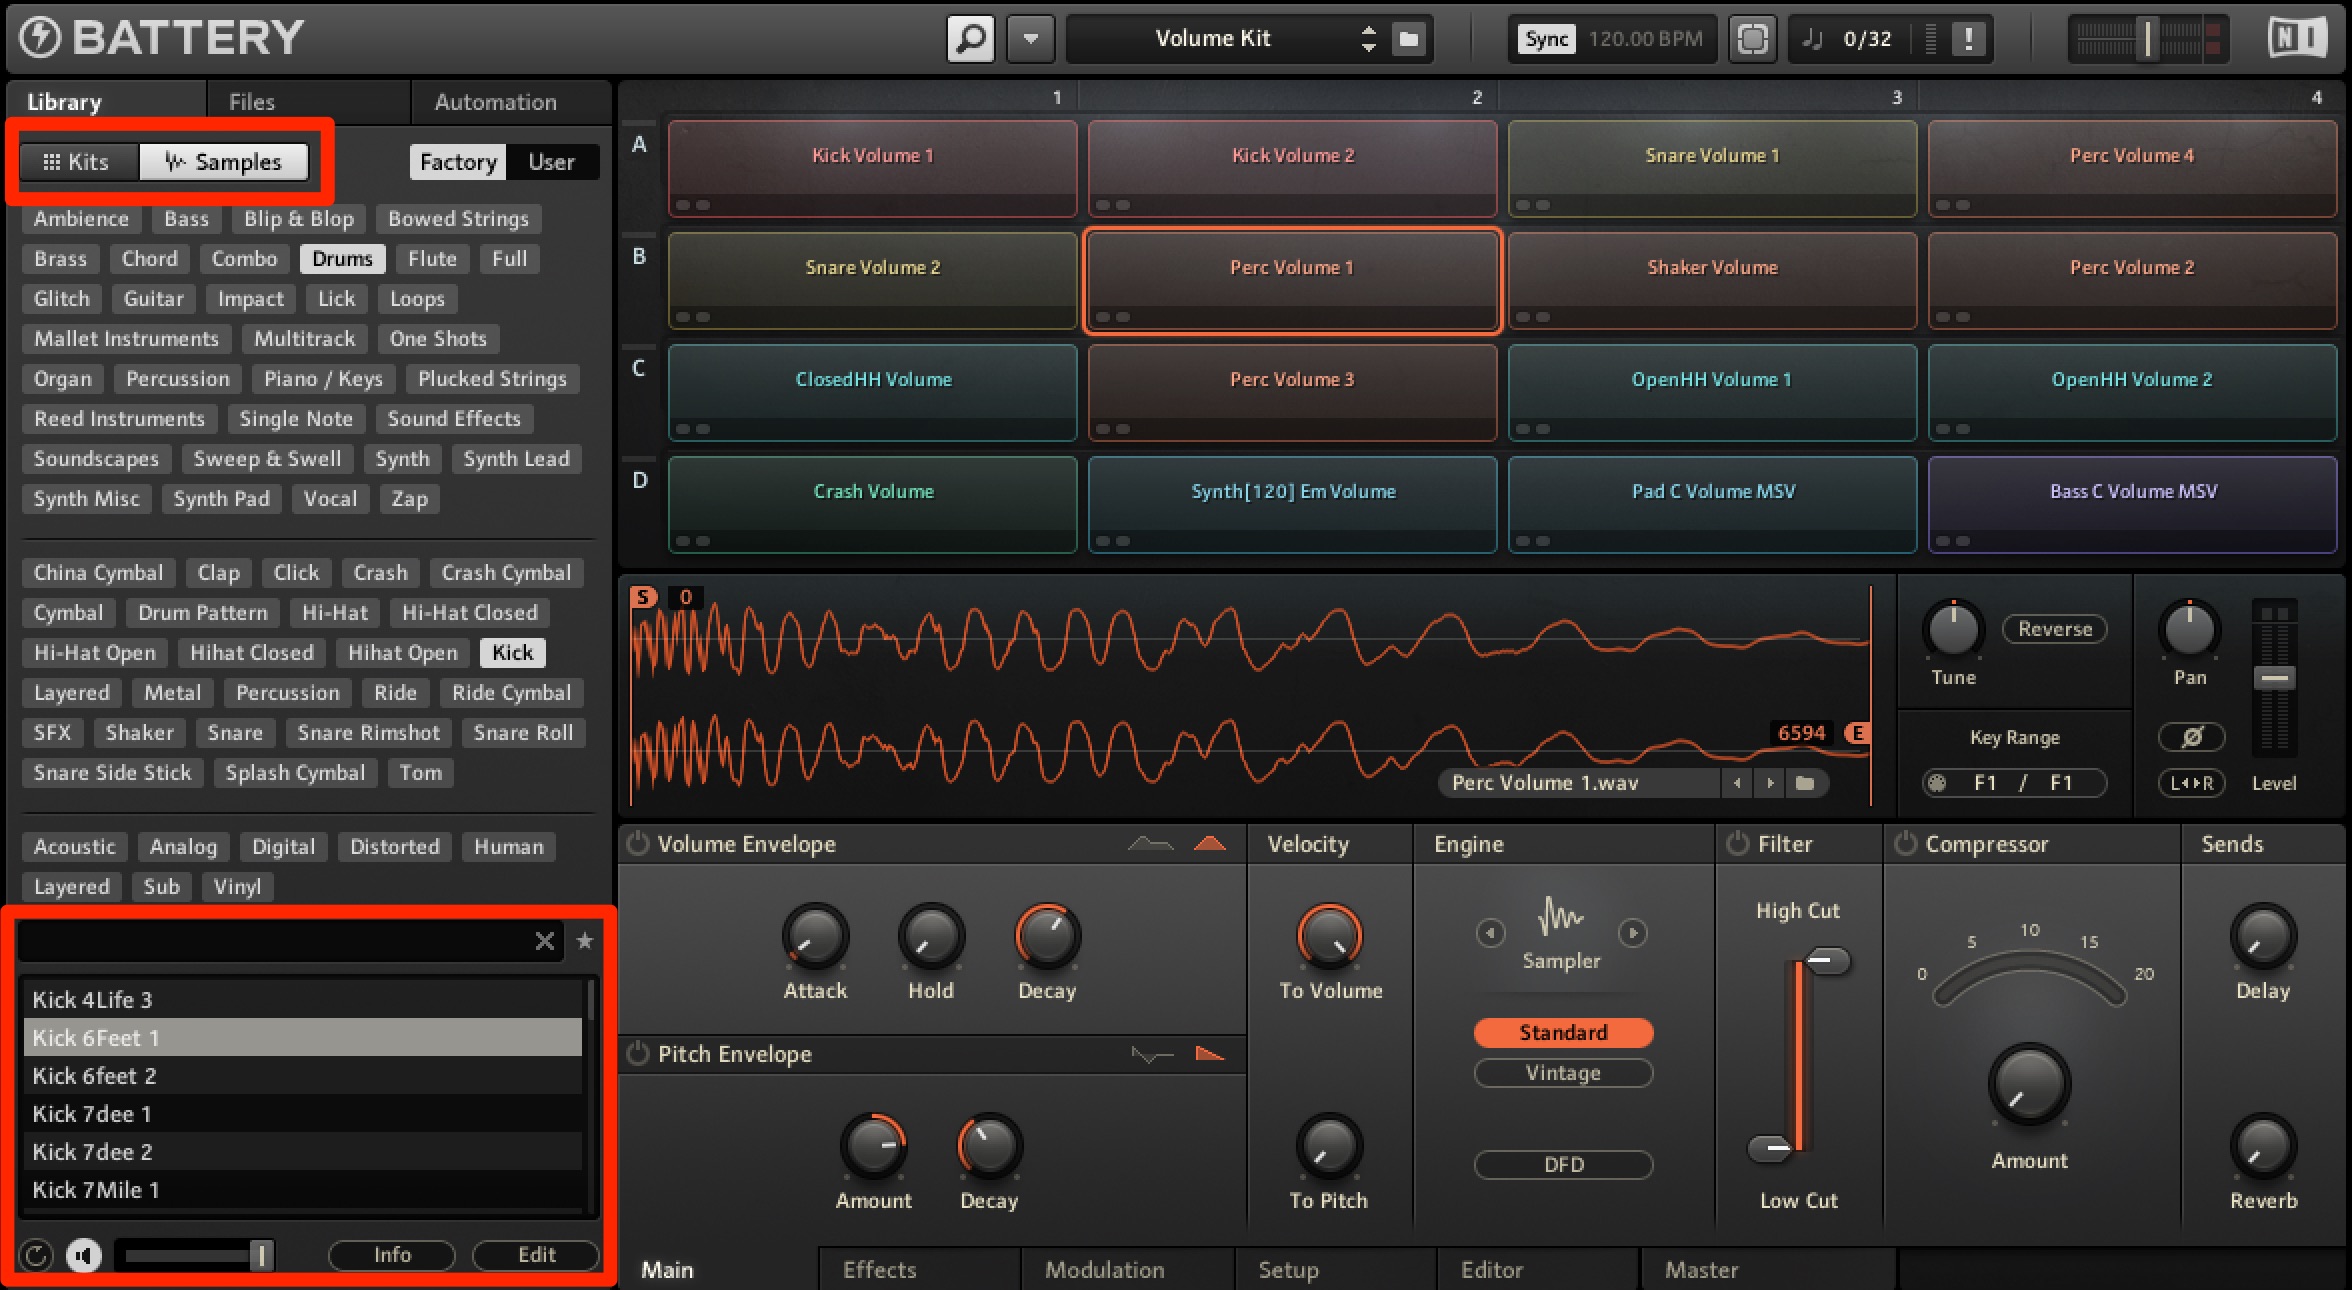
Task: Open the kit folder icon beside Volume Kit
Action: (x=1408, y=39)
